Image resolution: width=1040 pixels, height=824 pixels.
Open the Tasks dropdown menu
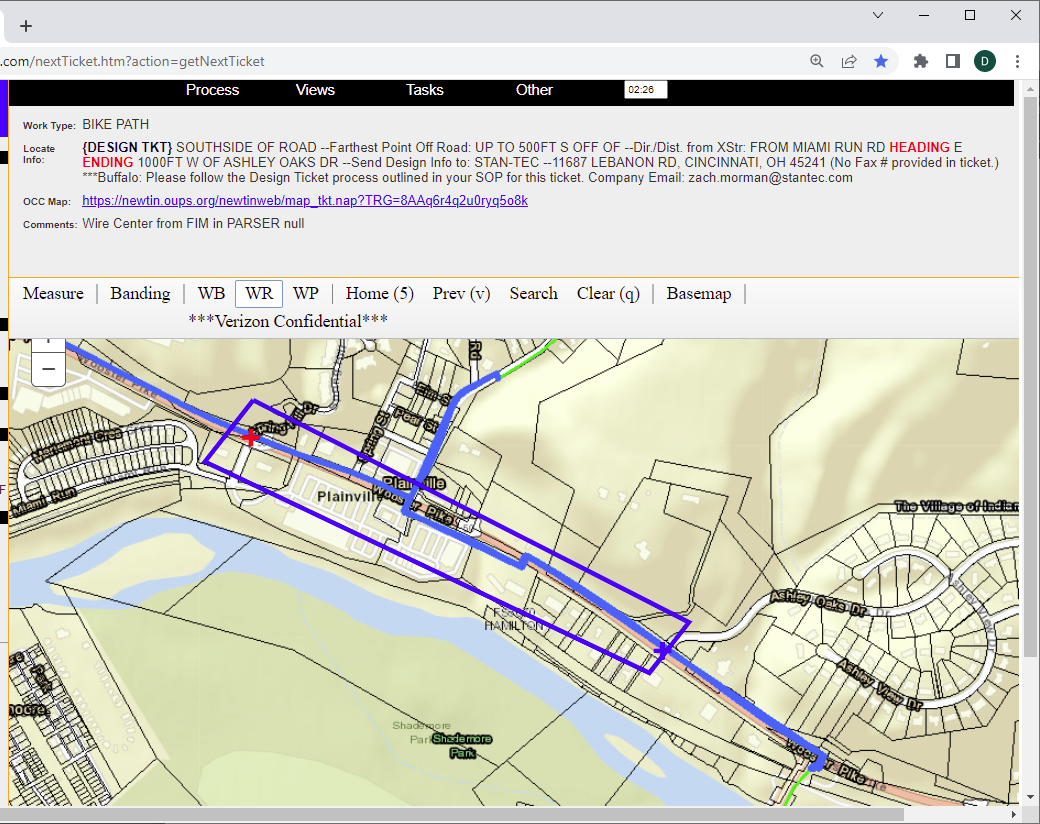424,90
